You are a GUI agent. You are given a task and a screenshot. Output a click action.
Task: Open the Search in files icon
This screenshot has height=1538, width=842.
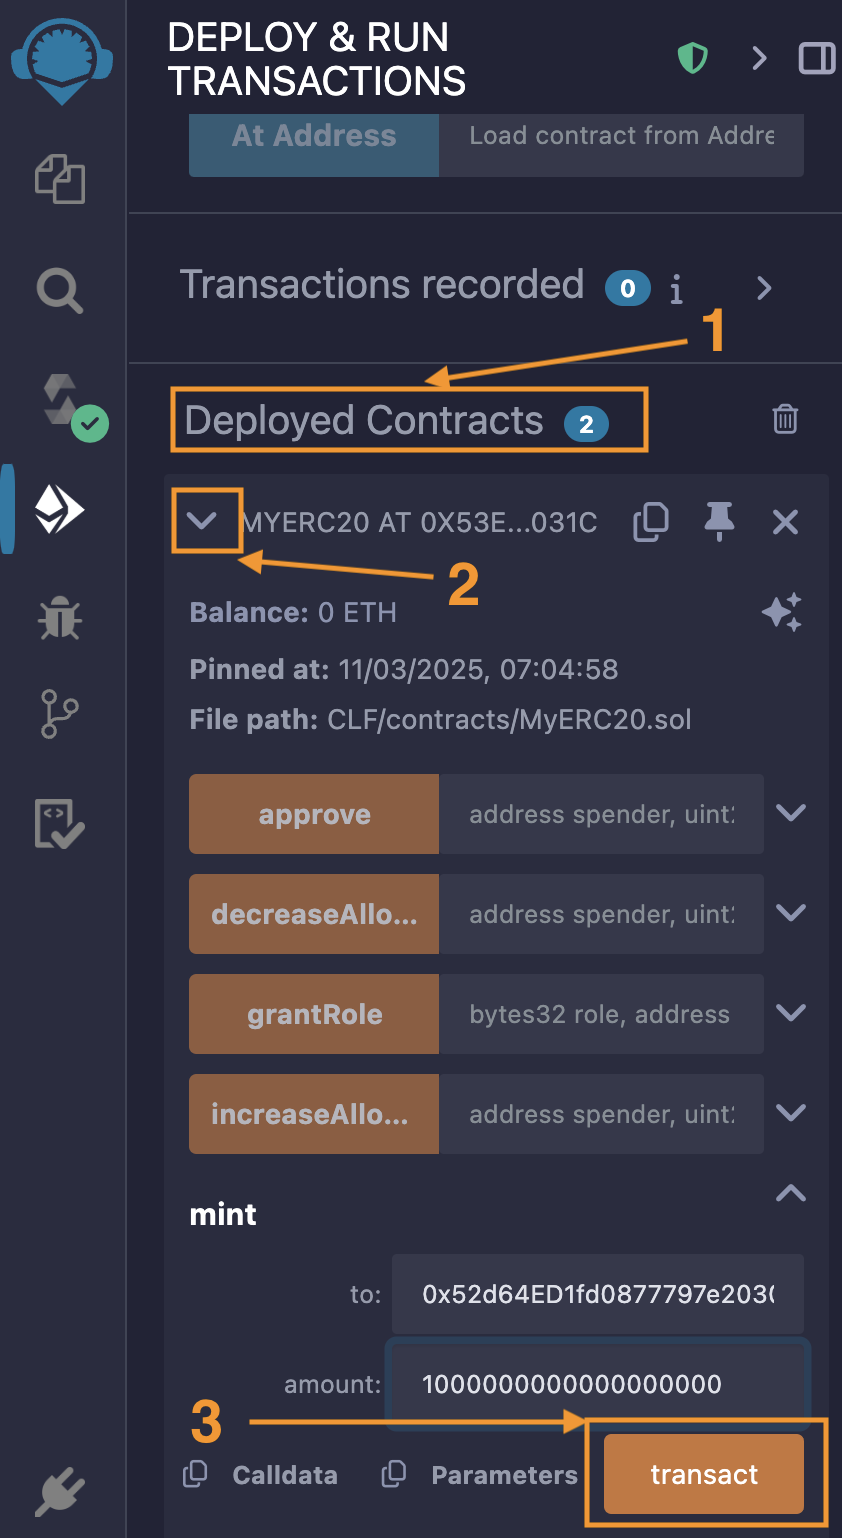point(60,291)
